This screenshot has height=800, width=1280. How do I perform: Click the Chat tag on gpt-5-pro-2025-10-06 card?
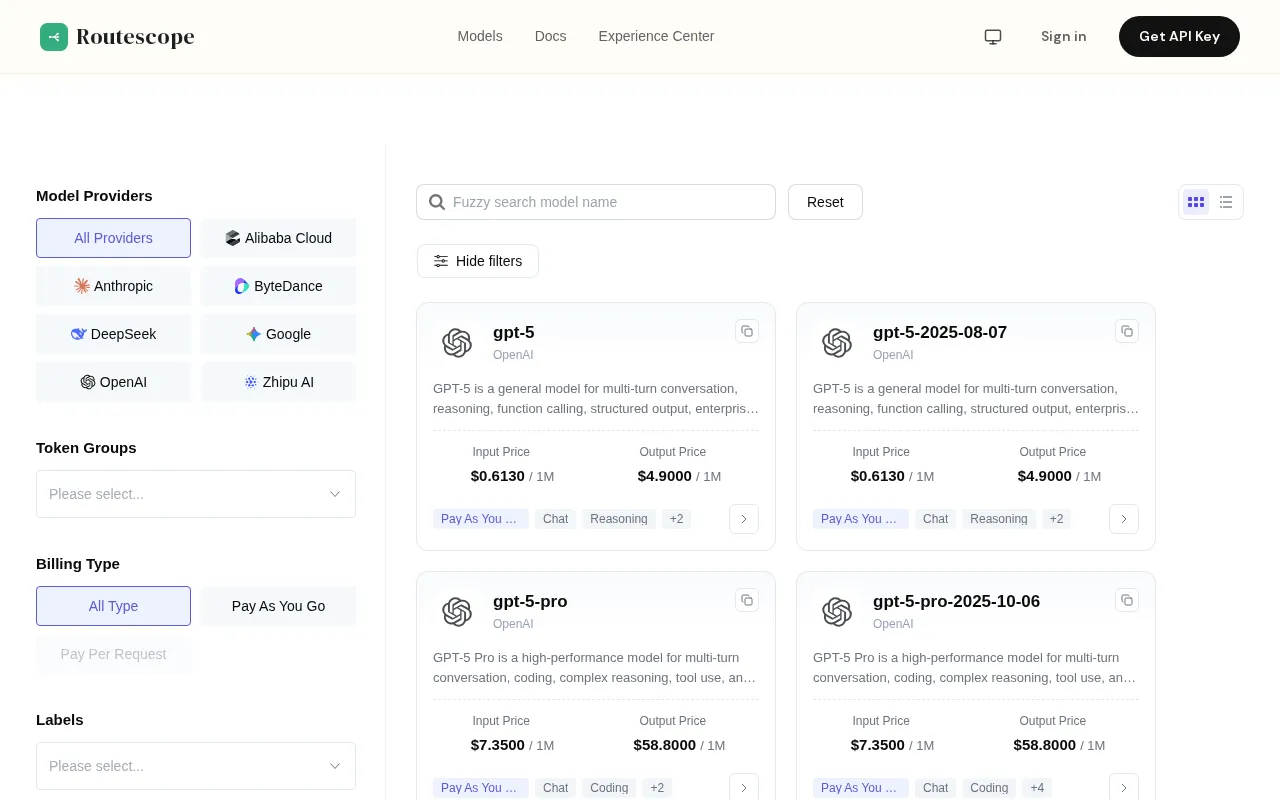pyautogui.click(x=936, y=788)
